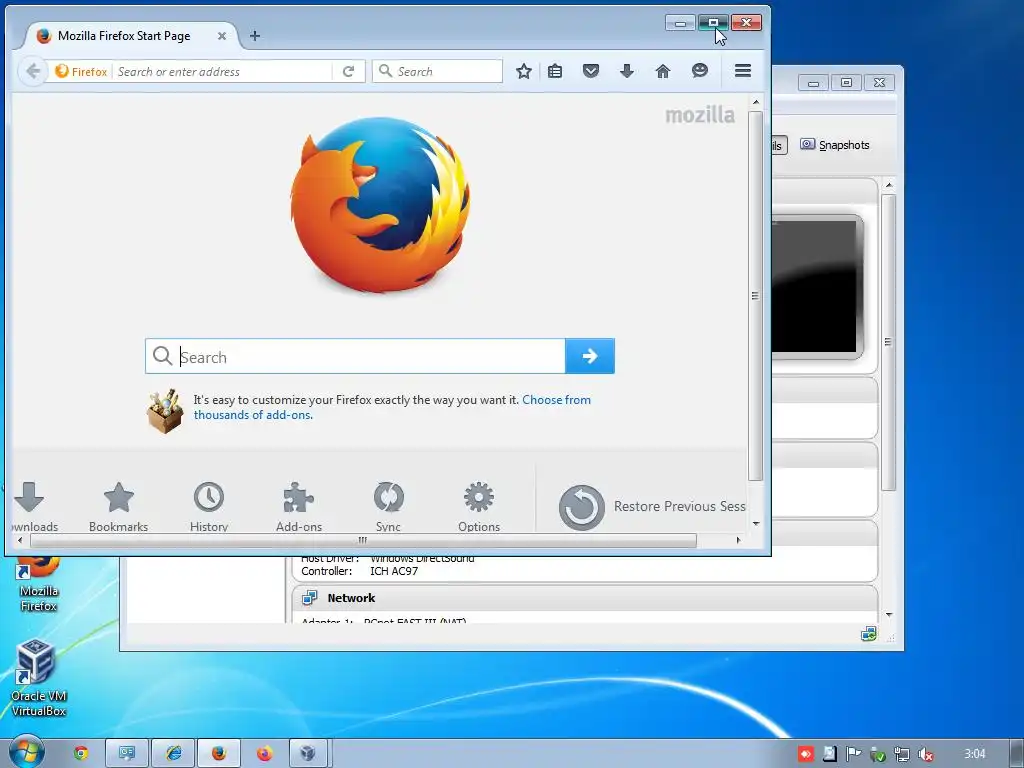Submit search with blue arrow button

(x=590, y=356)
